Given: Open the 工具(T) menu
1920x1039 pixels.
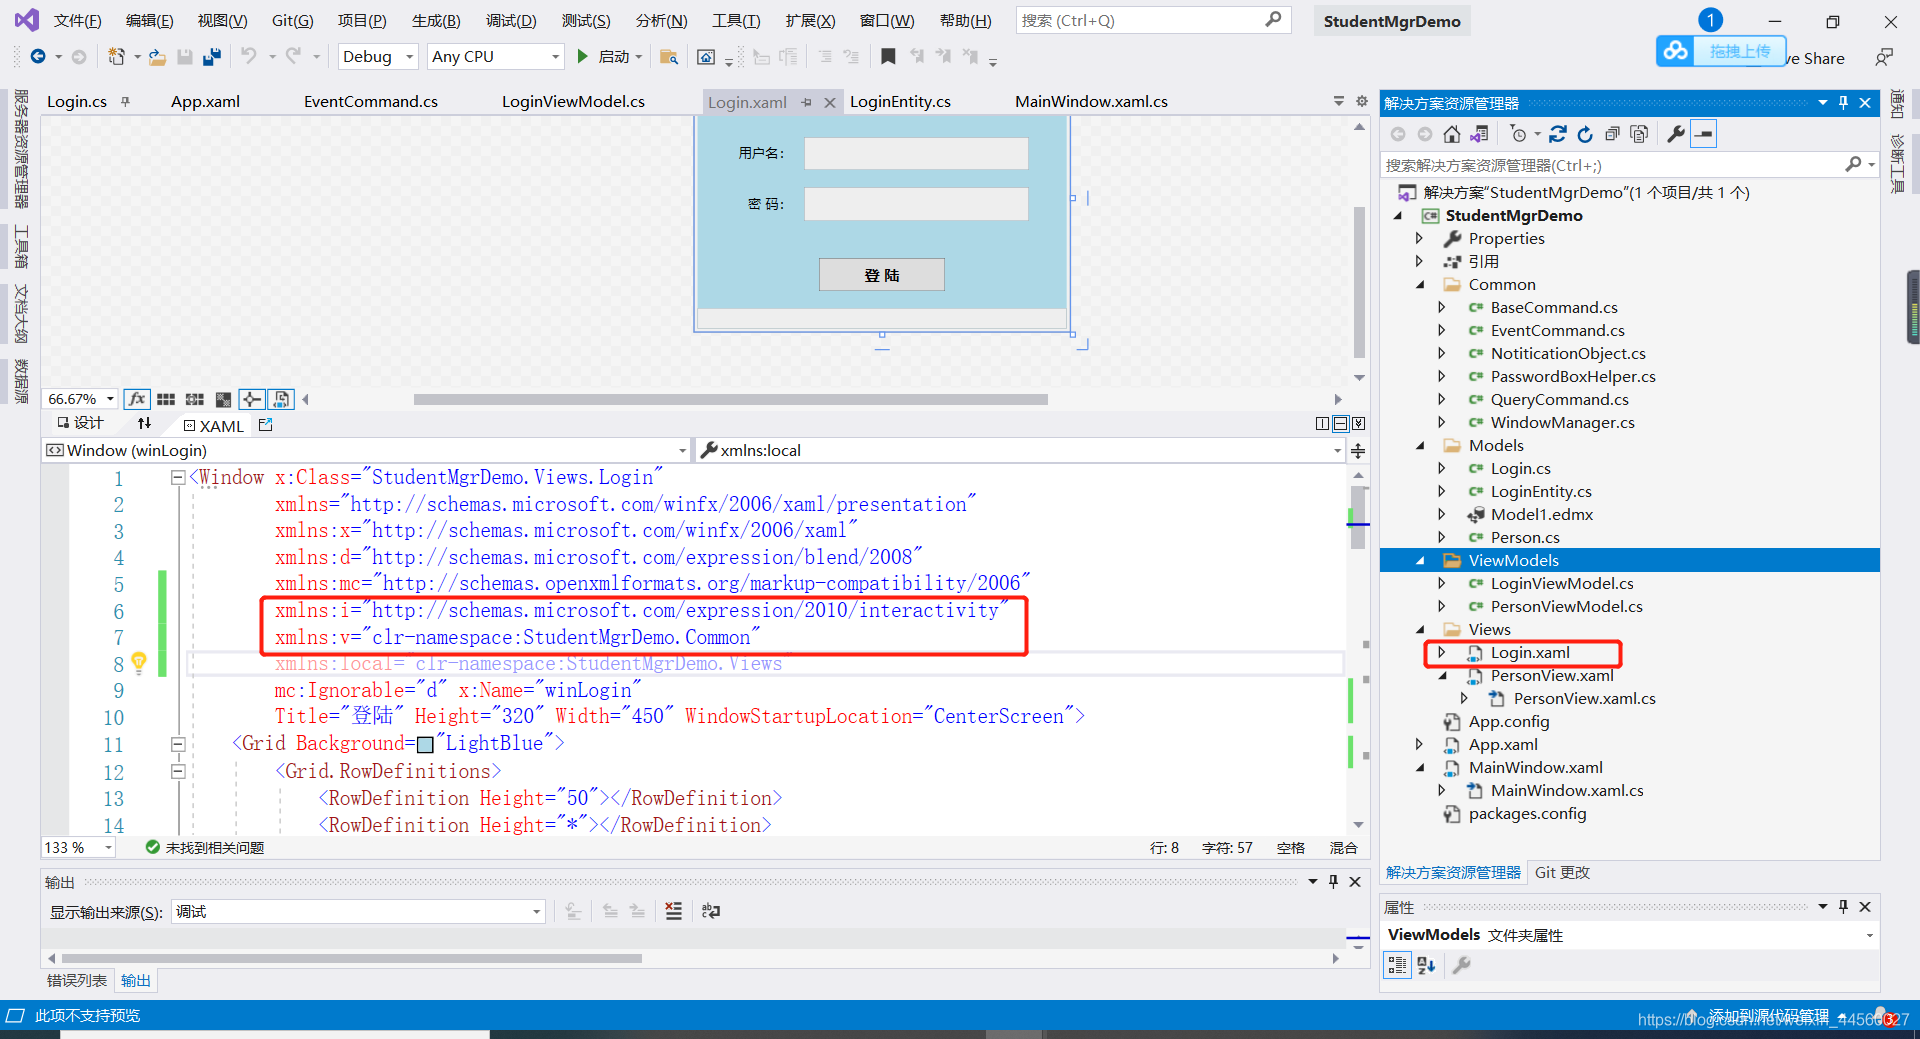Looking at the screenshot, I should 736,20.
